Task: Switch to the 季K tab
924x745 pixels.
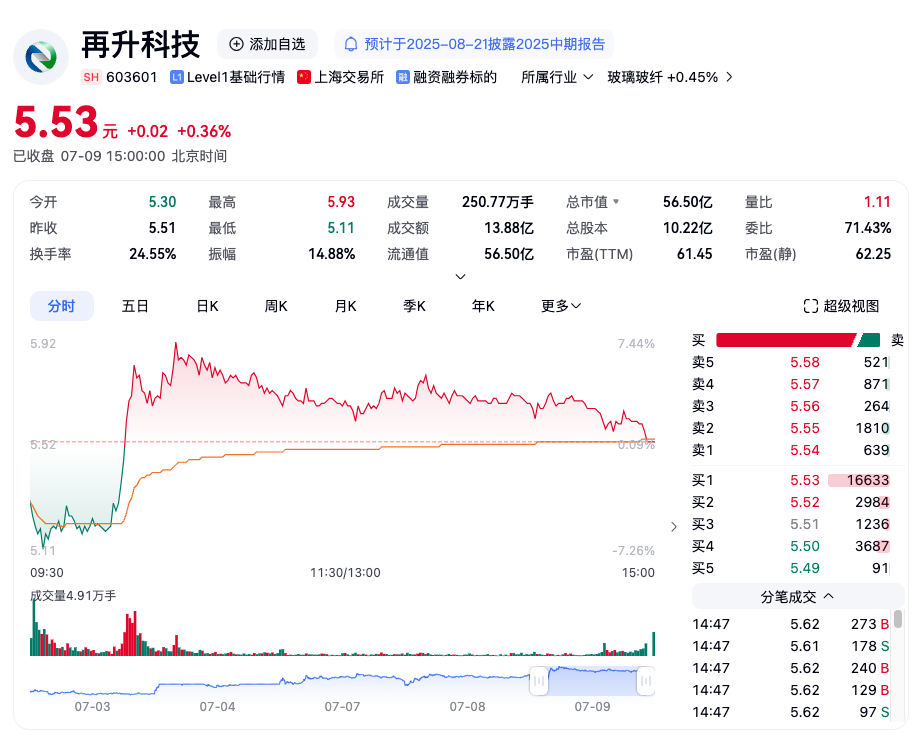Action: (414, 306)
